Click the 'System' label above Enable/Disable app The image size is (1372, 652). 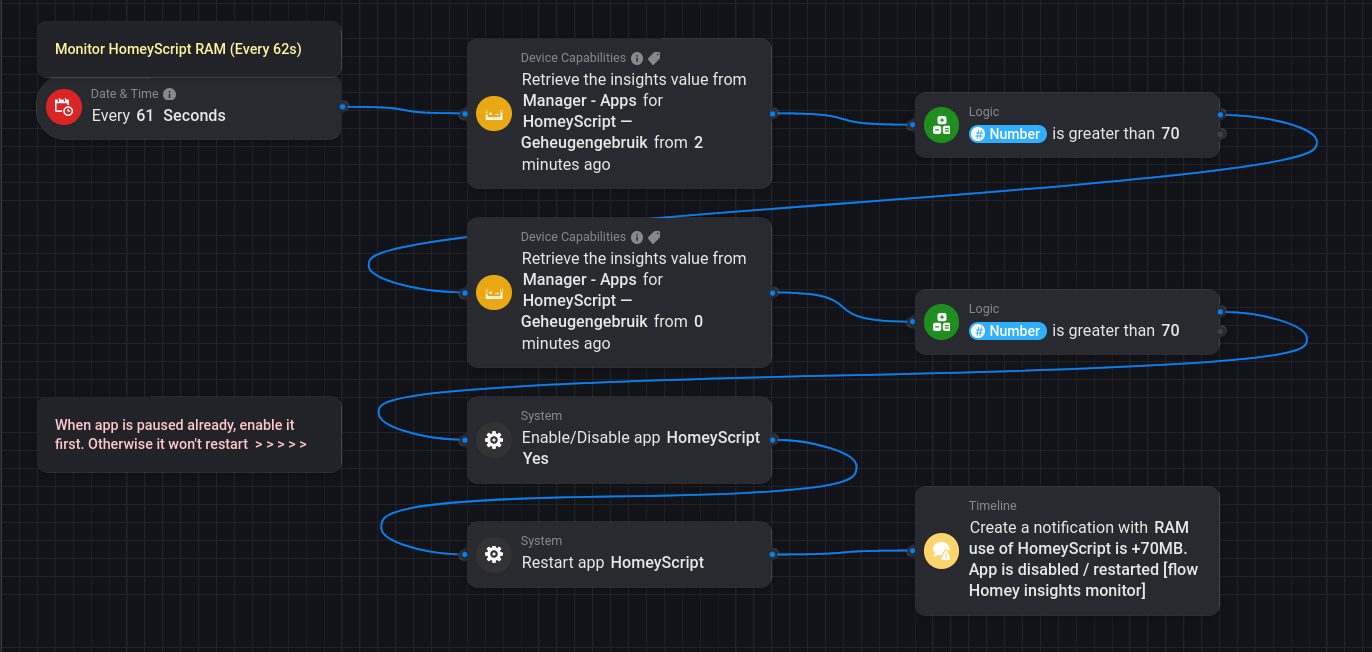coord(541,416)
